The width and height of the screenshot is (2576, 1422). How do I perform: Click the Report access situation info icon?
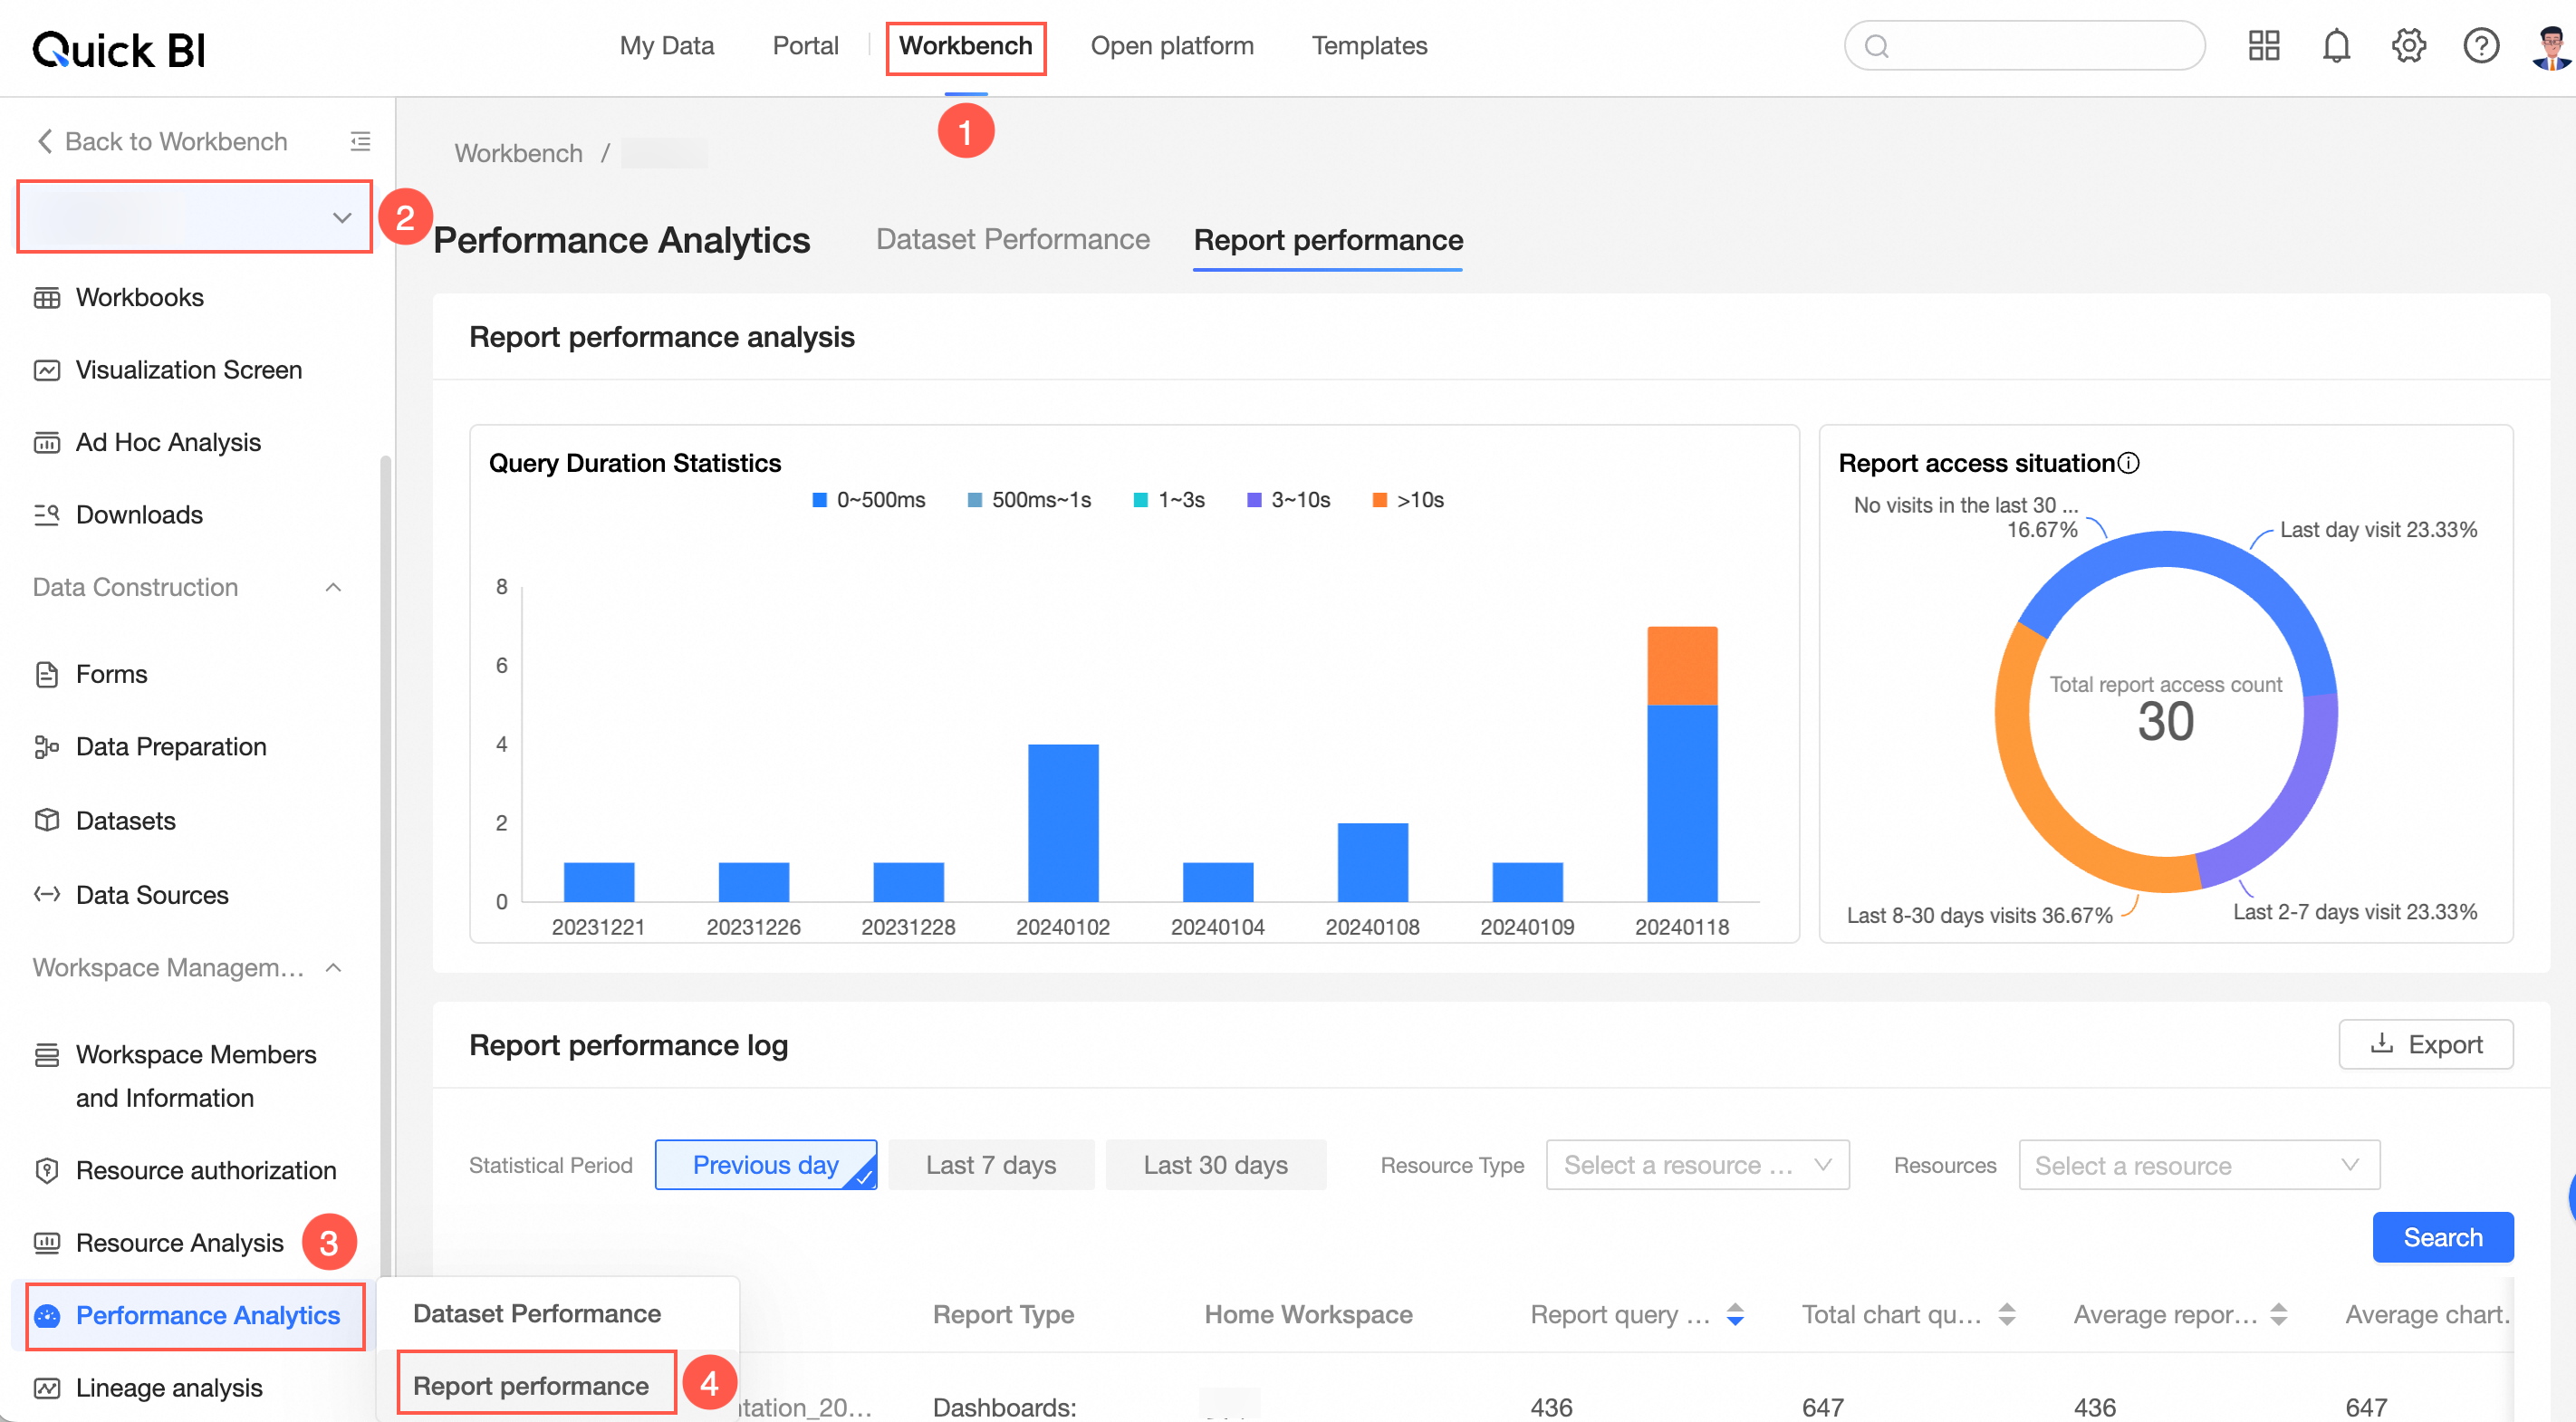[2129, 463]
